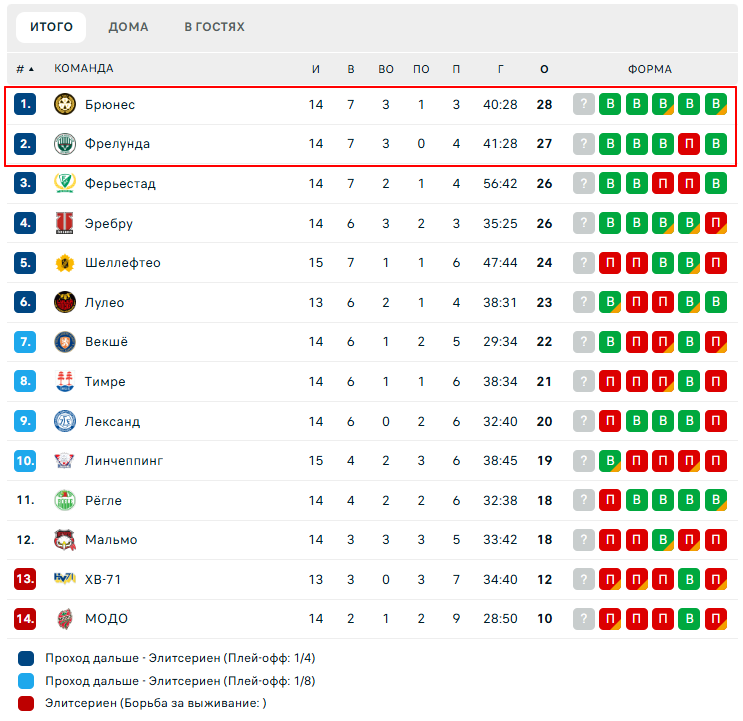743x721 pixels.
Task: Click the Шеллефтео team logo
Action: click(x=65, y=263)
